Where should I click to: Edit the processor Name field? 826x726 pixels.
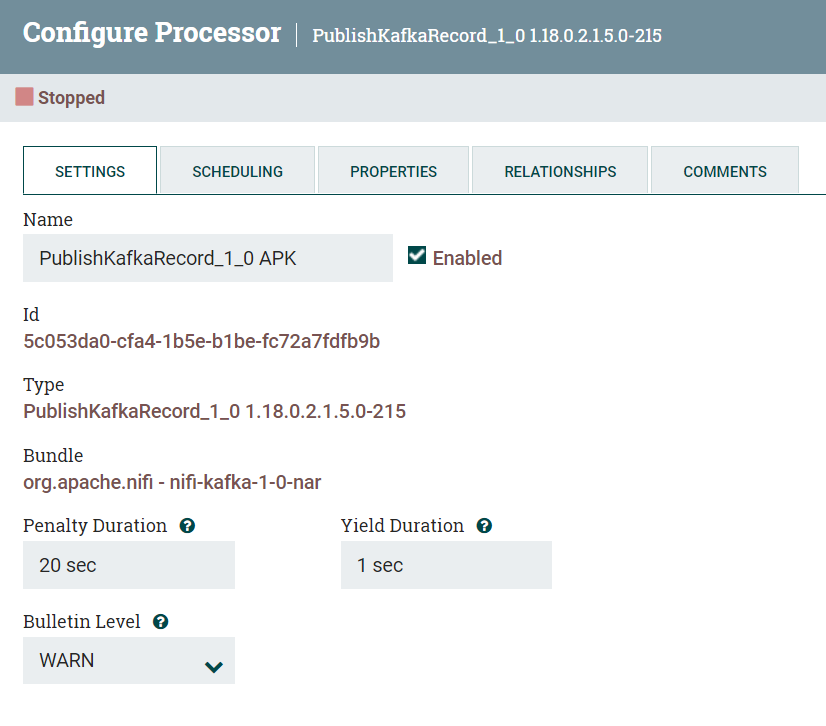(x=207, y=257)
